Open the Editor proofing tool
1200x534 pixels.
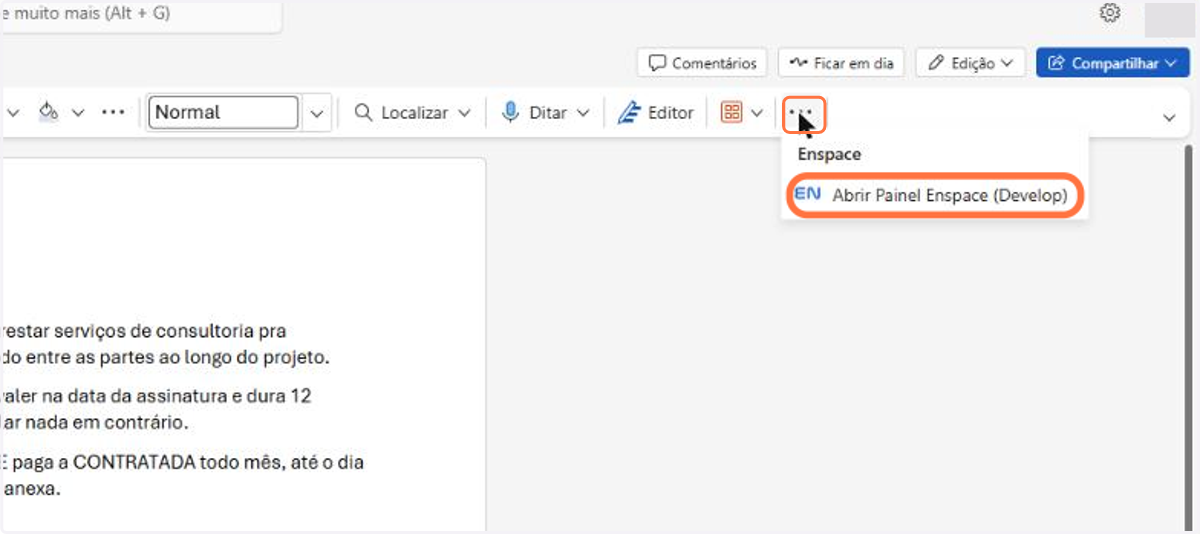click(x=656, y=113)
